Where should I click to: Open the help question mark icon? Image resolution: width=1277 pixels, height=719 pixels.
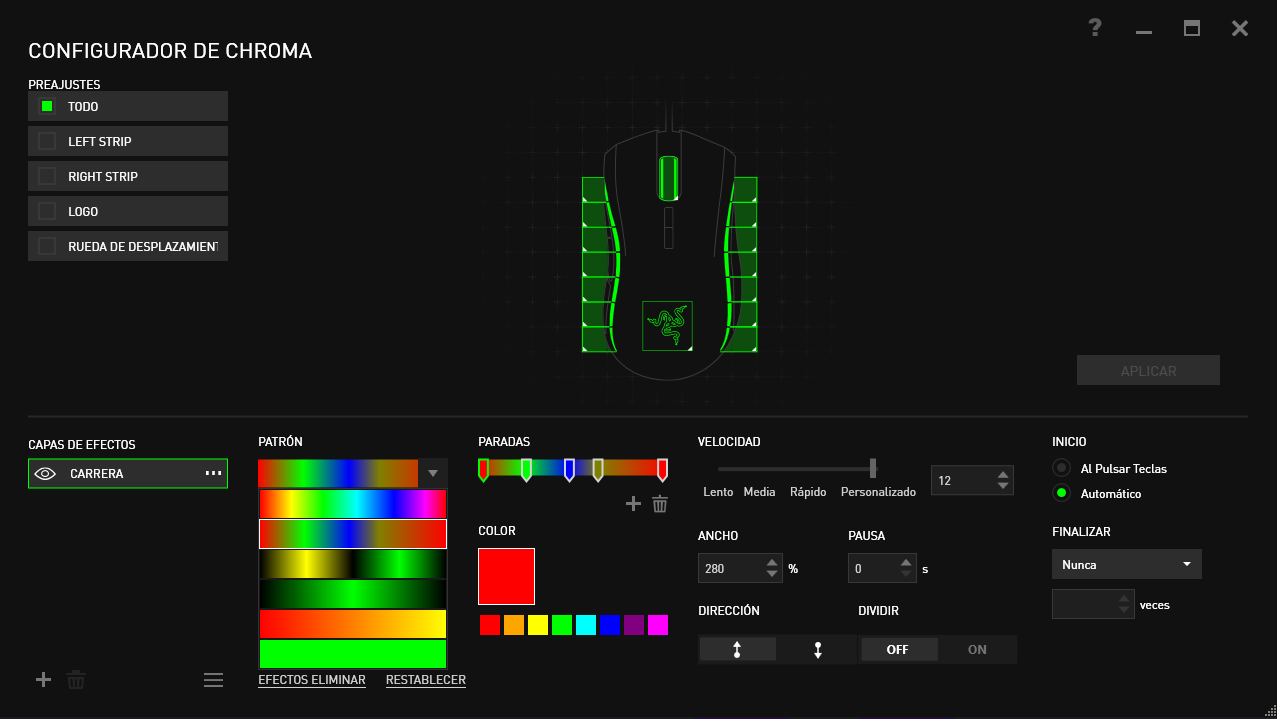(1095, 28)
